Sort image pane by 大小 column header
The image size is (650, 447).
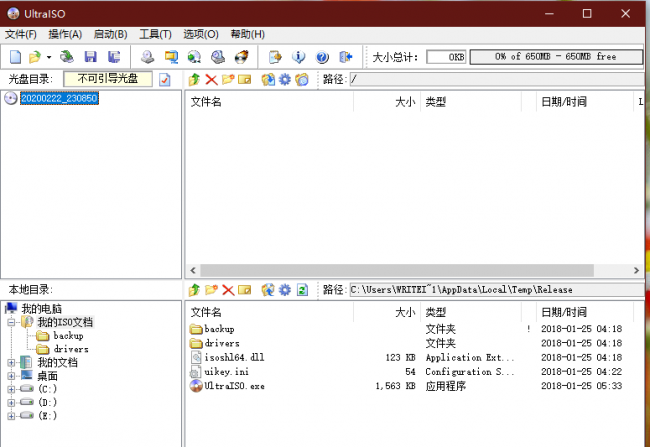(387, 102)
